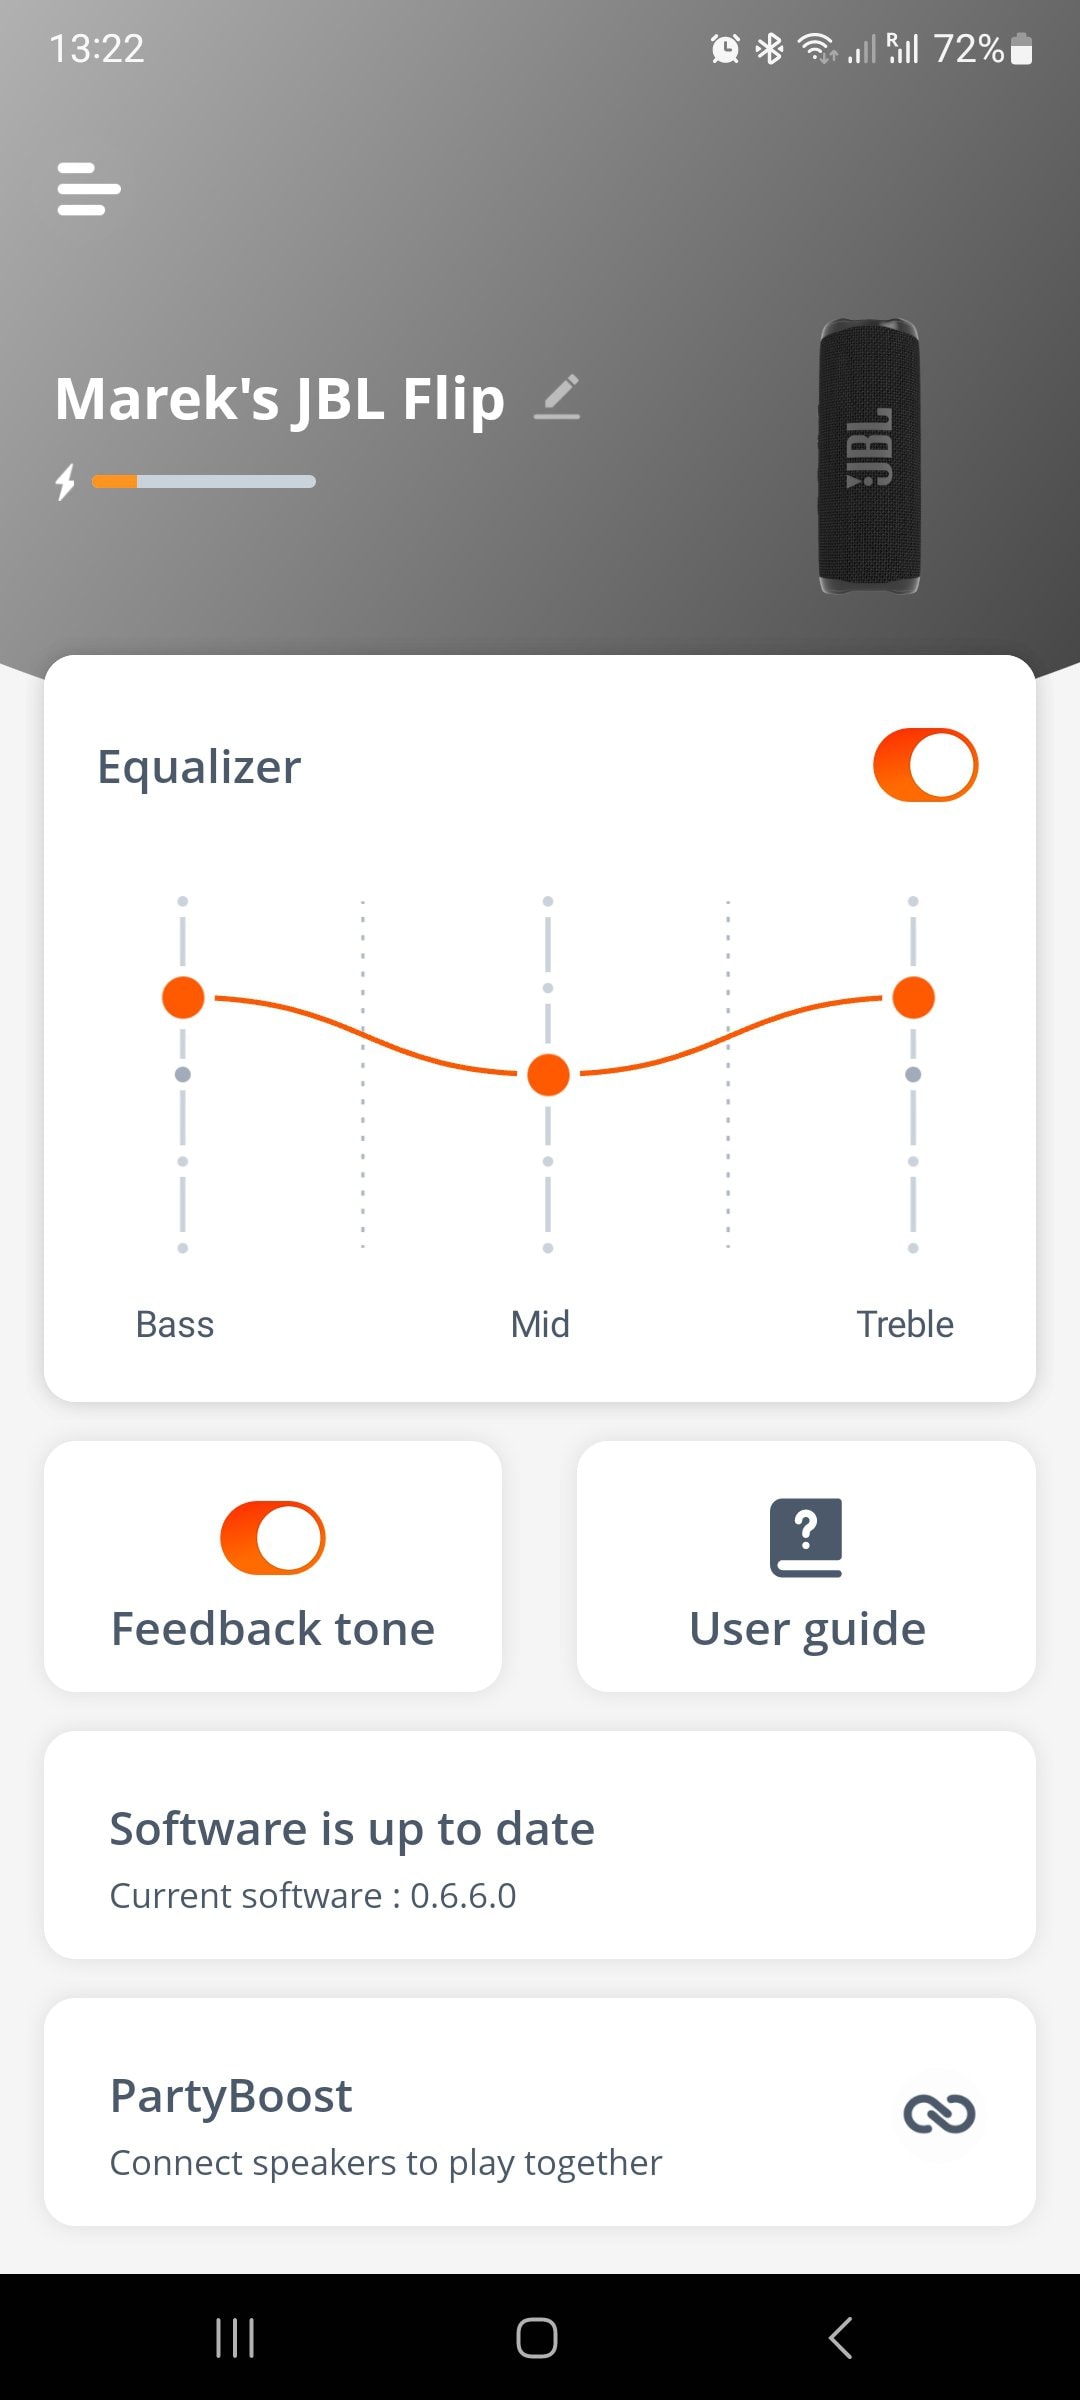This screenshot has height=2400, width=1080.
Task: Tap the alarm icon in the status bar
Action: (x=725, y=48)
